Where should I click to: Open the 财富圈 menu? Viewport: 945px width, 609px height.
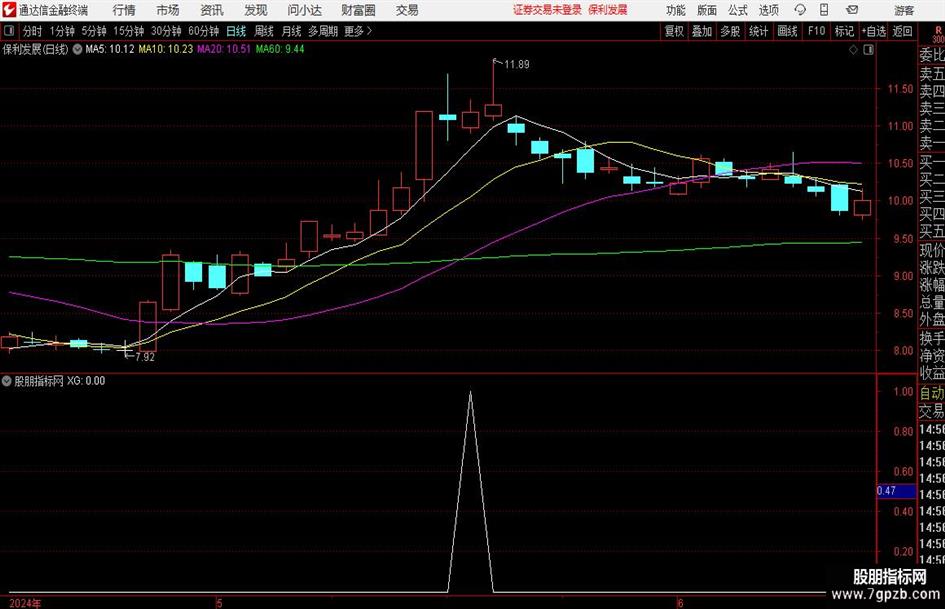click(x=358, y=10)
